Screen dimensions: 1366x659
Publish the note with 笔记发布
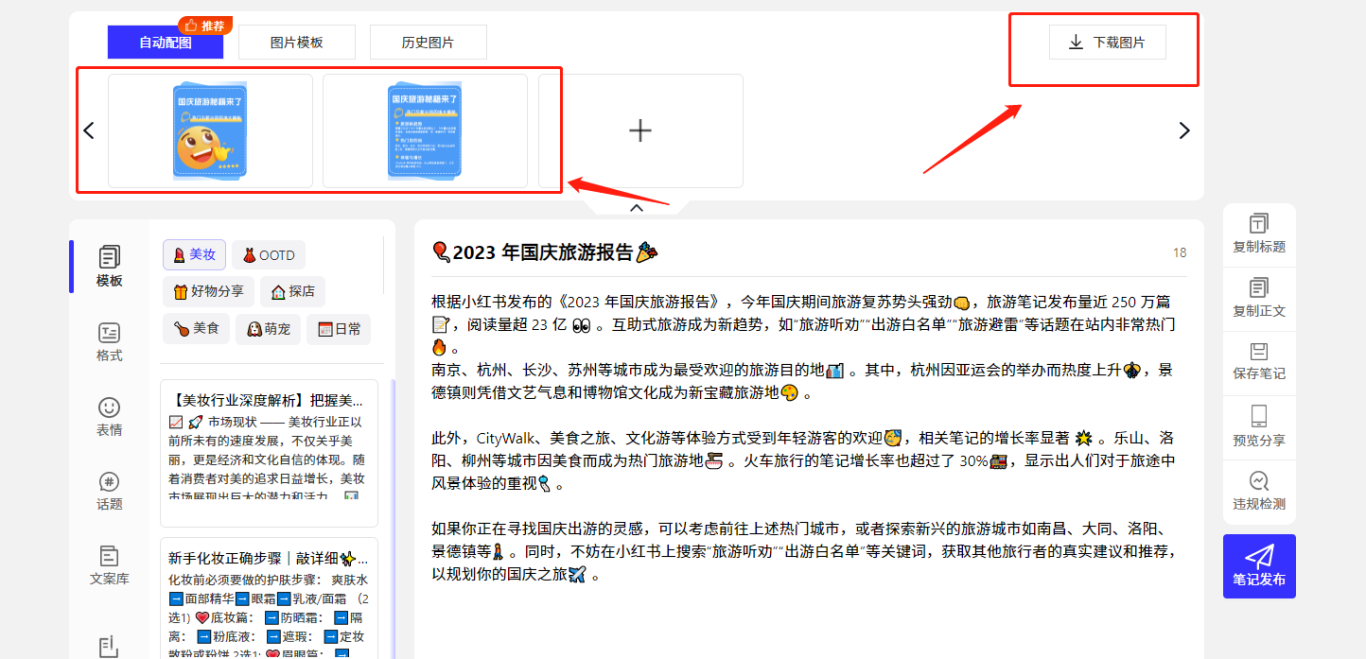tap(1259, 566)
